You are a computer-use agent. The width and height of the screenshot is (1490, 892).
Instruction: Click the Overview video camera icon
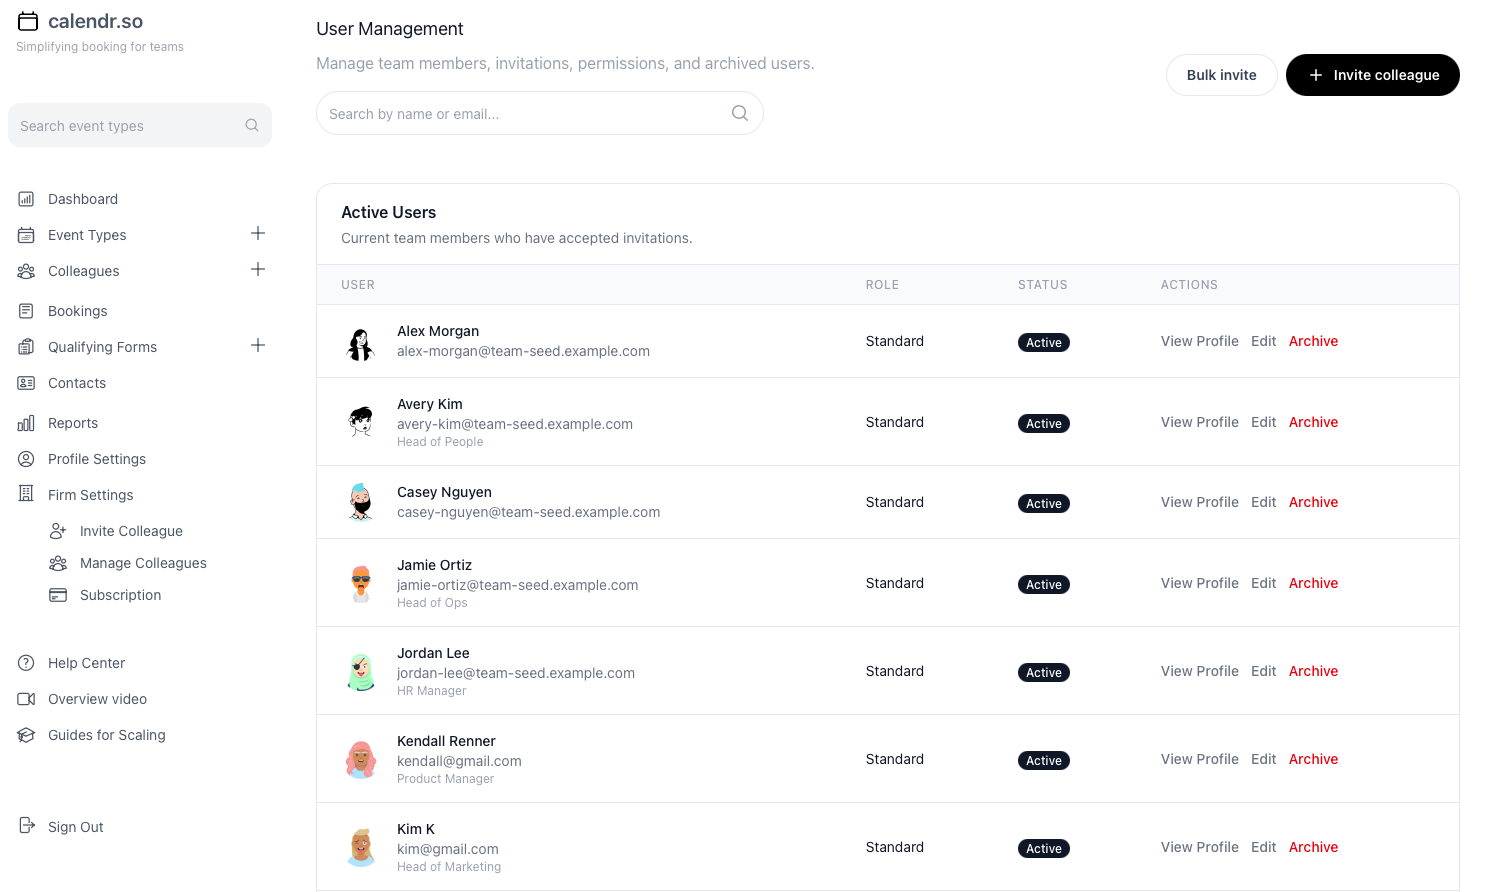(26, 699)
